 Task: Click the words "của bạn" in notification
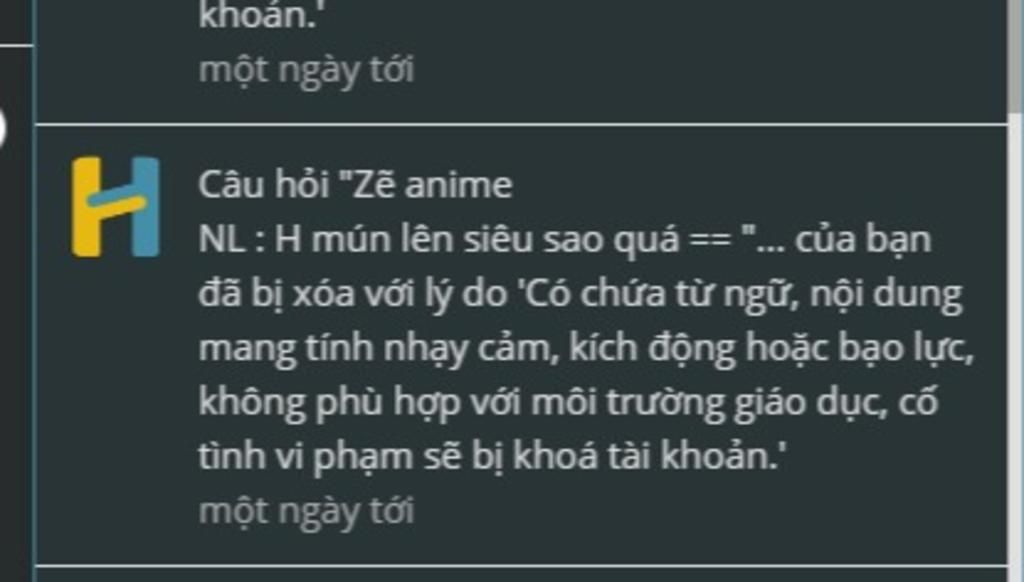[863, 239]
